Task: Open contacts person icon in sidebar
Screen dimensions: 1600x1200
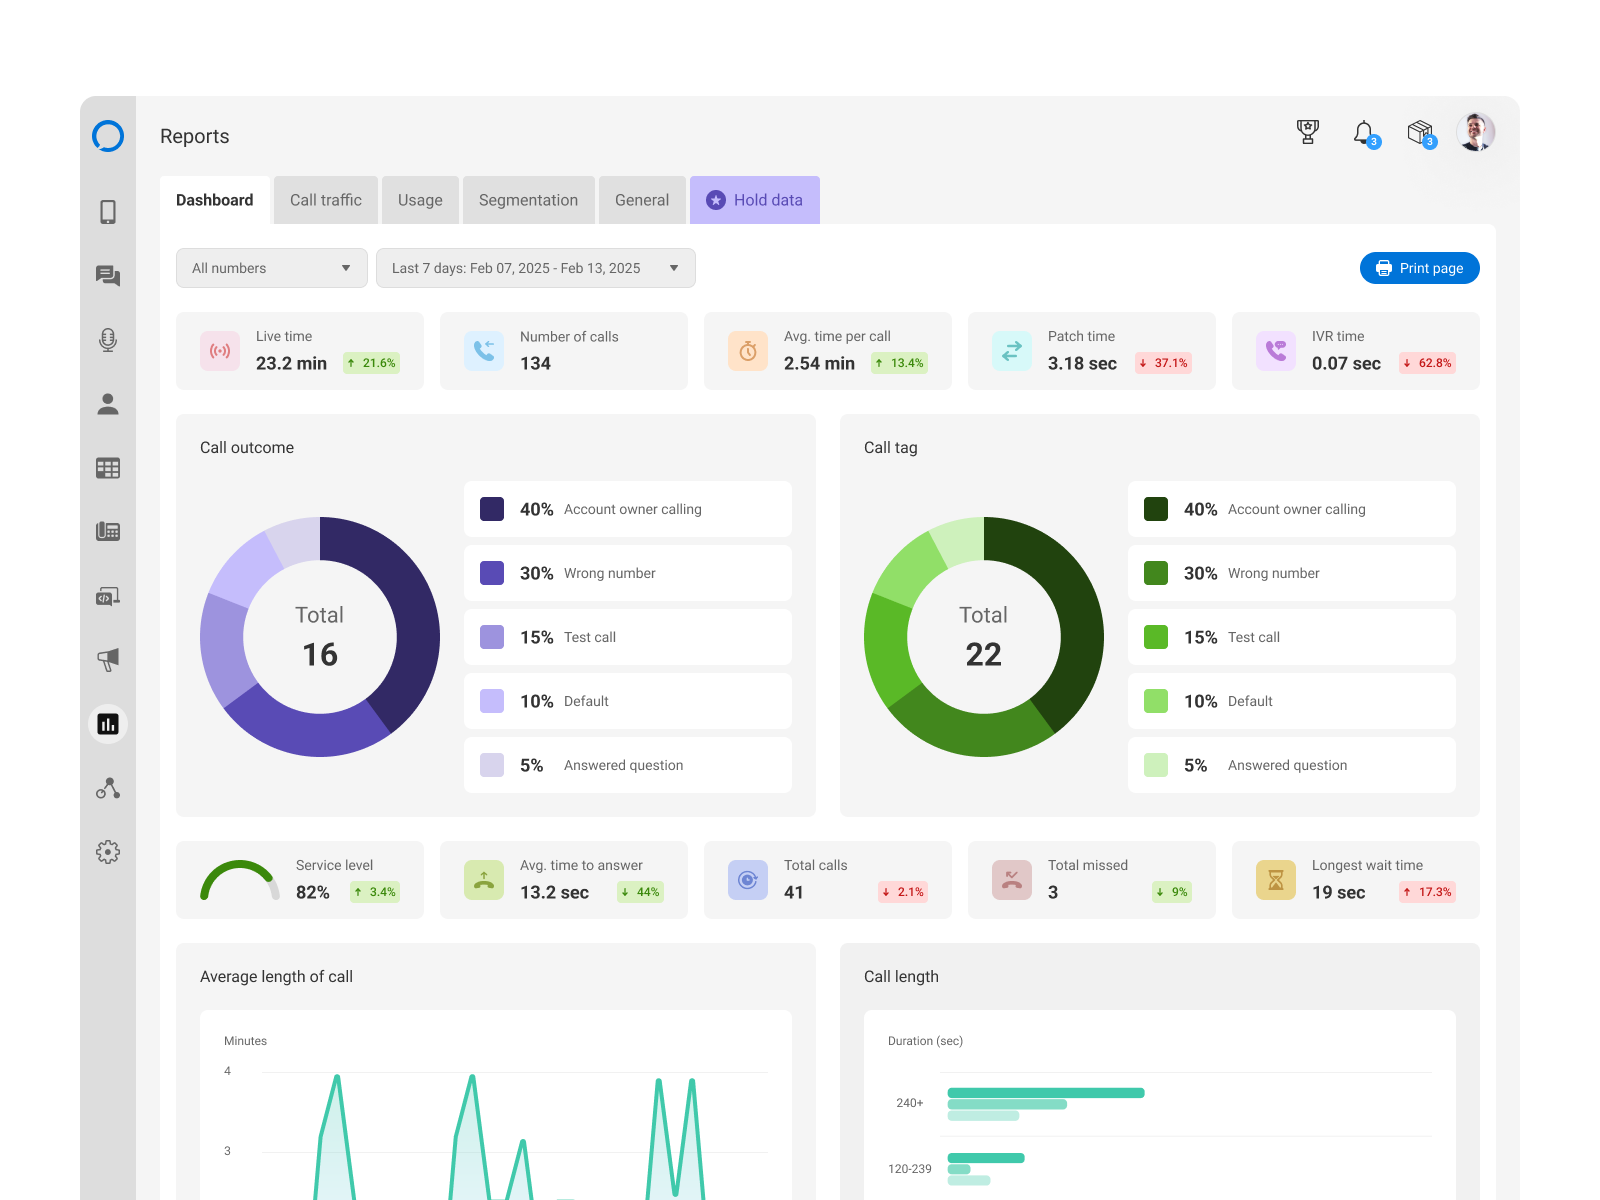Action: click(x=108, y=404)
